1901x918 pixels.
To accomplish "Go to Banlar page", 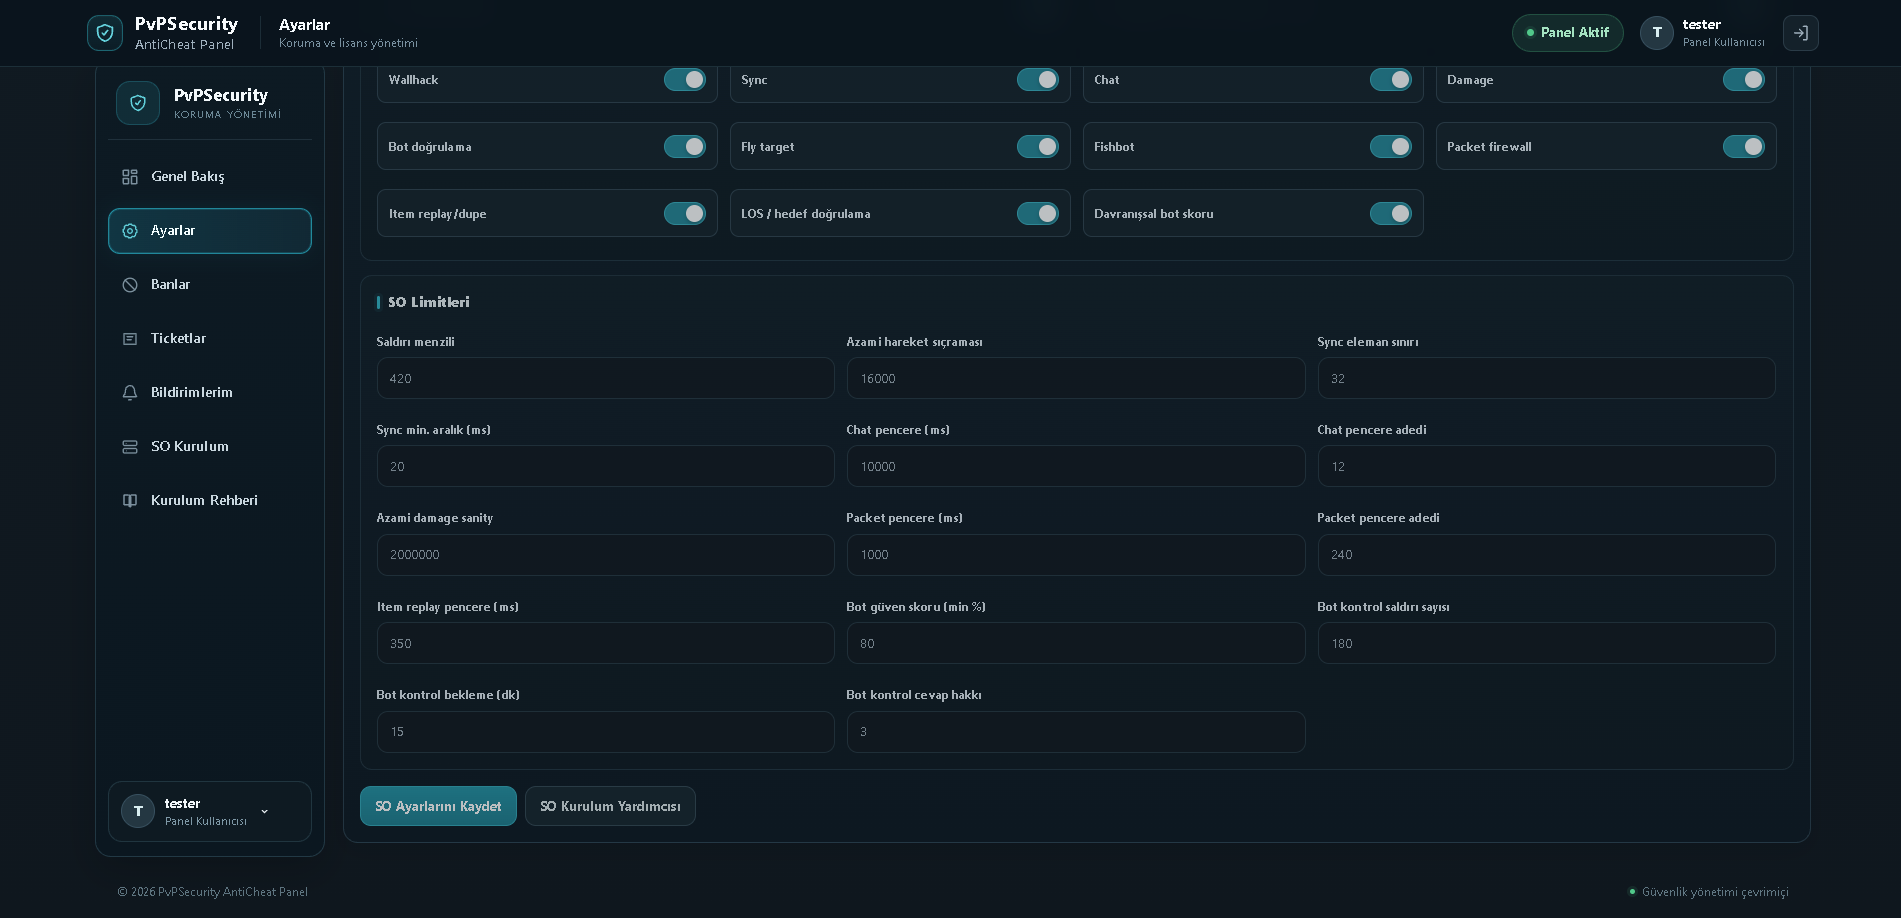I will point(210,285).
